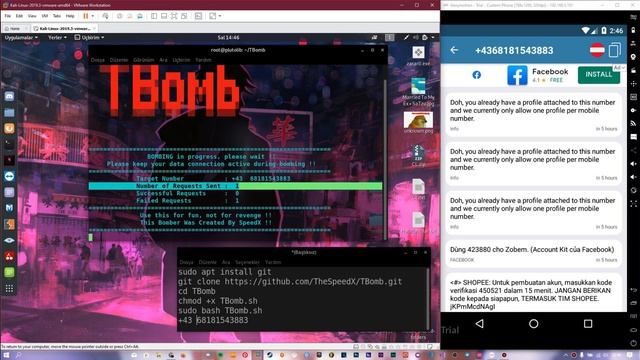Open VMware VM menu
Image resolution: width=640 pixels, height=360 pixels.
click(45, 16)
